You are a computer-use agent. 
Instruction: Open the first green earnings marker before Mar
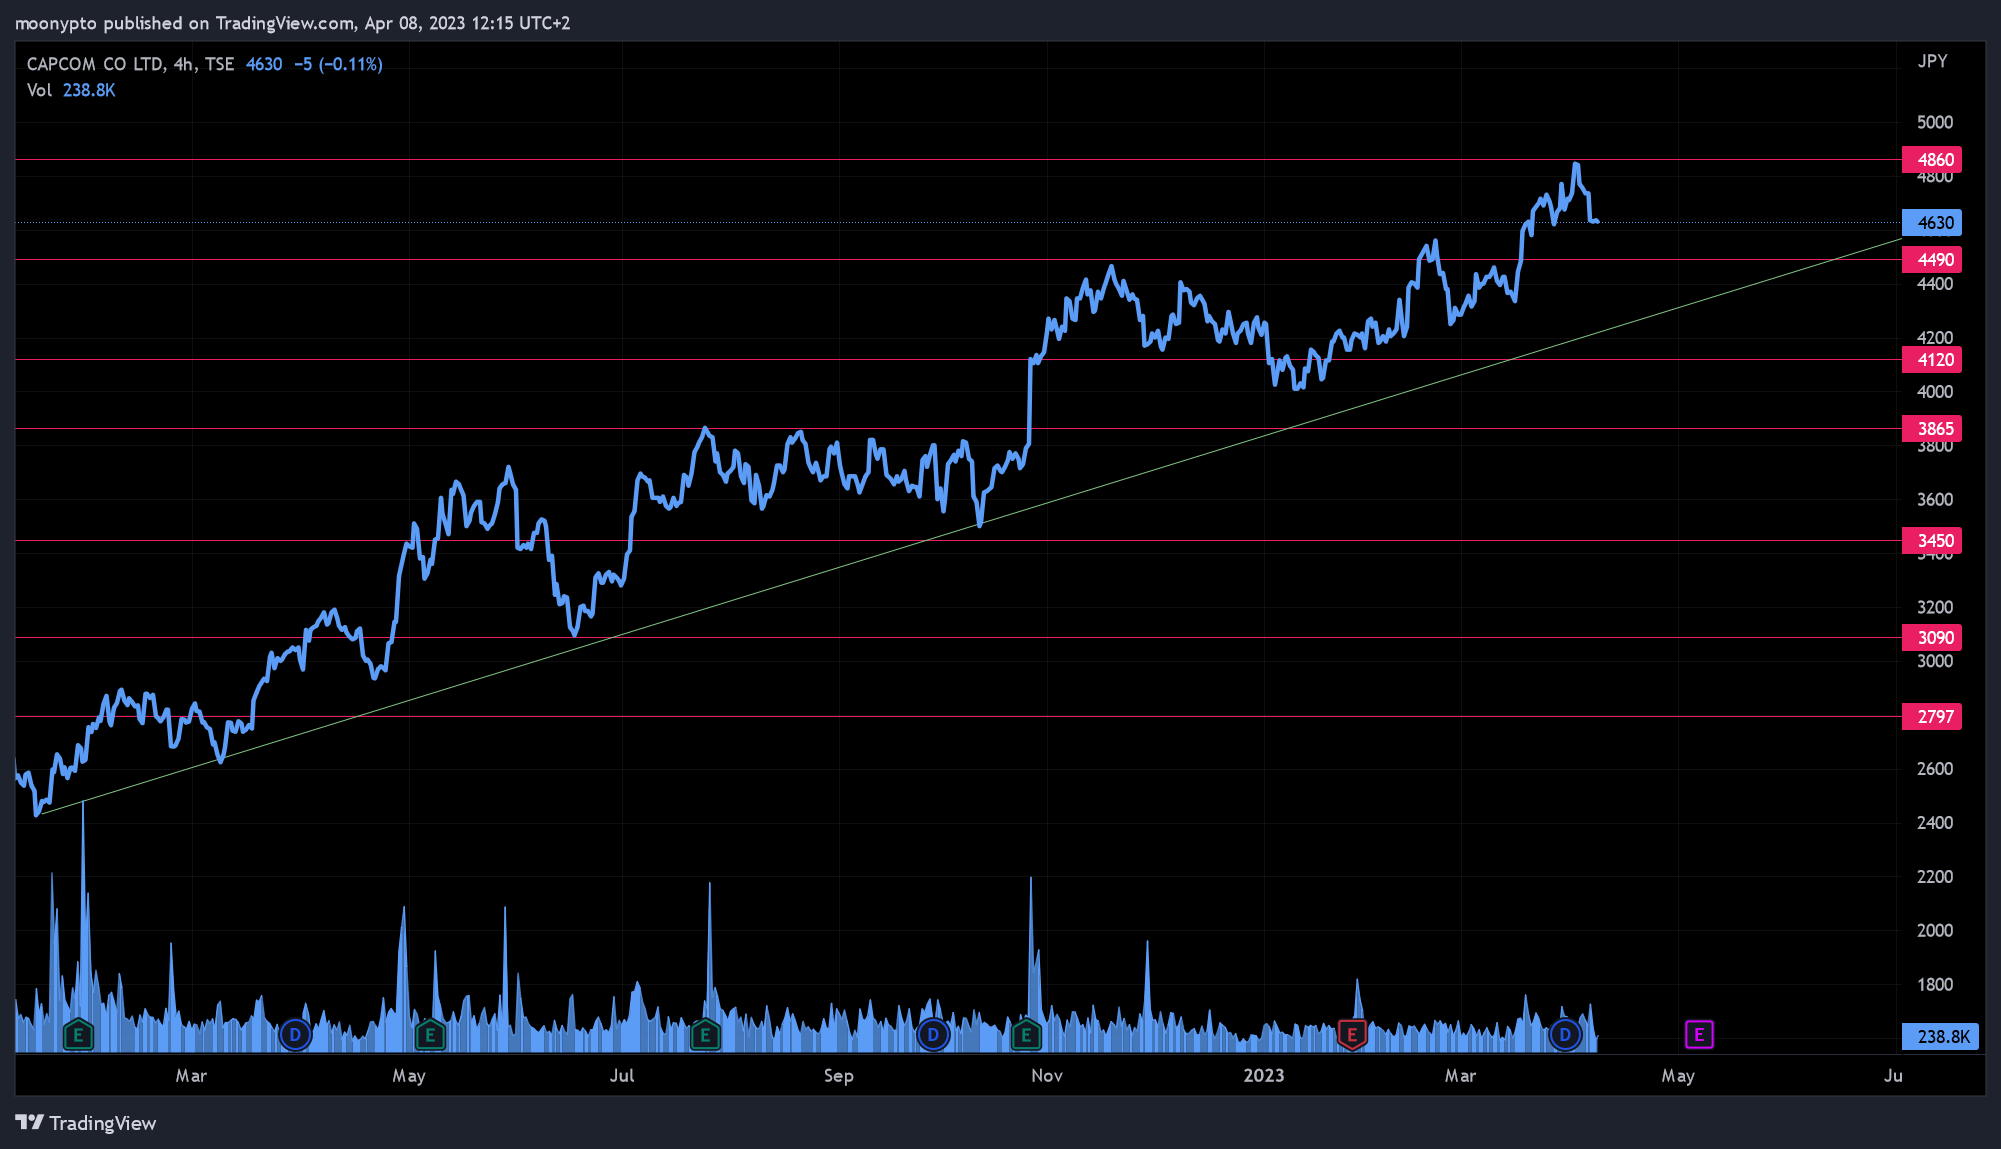(x=78, y=1035)
